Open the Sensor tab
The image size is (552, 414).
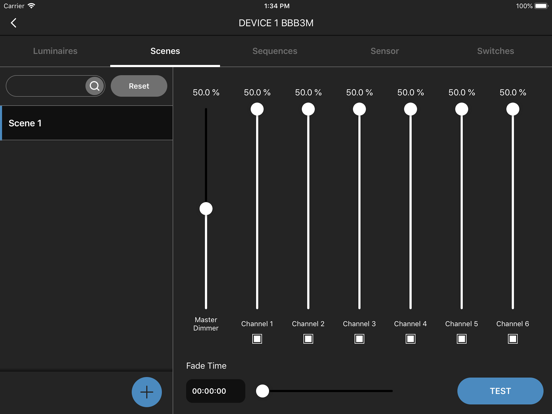coord(385,51)
